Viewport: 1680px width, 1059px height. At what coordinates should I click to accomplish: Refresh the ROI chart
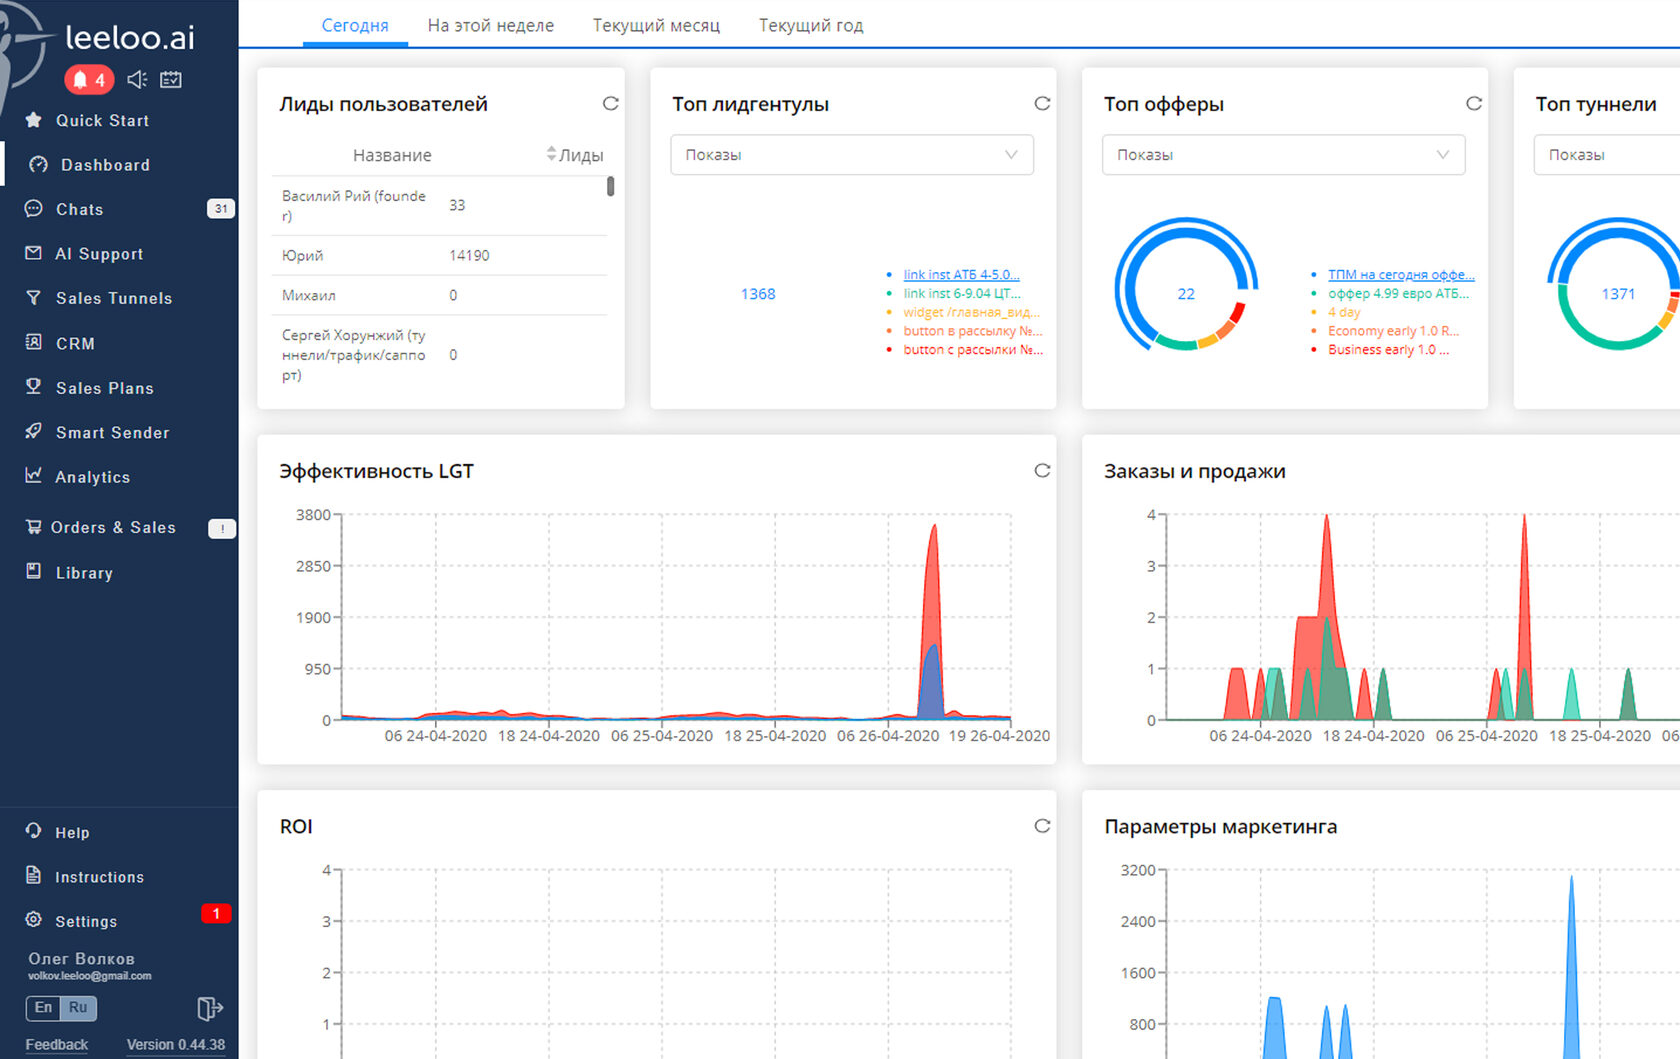click(x=1042, y=826)
